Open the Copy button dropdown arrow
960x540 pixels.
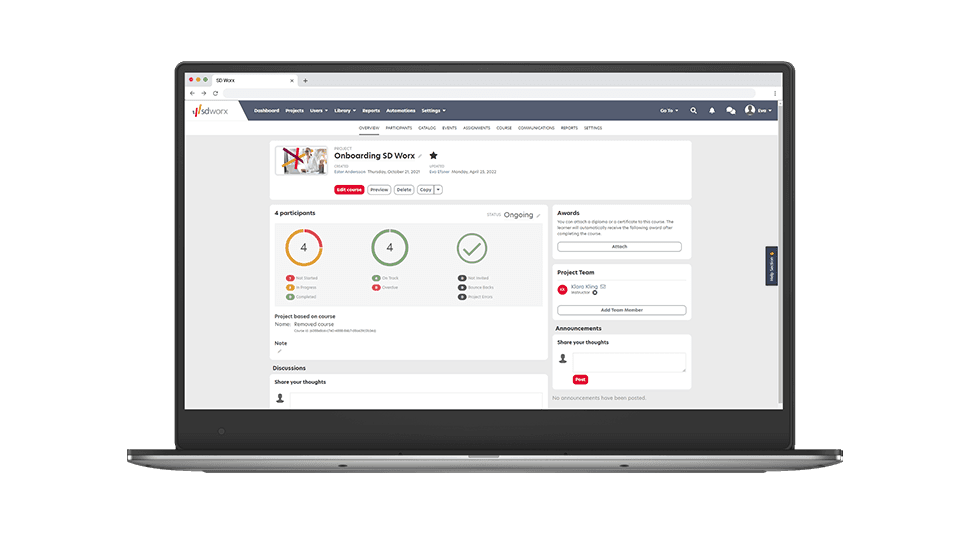438,190
